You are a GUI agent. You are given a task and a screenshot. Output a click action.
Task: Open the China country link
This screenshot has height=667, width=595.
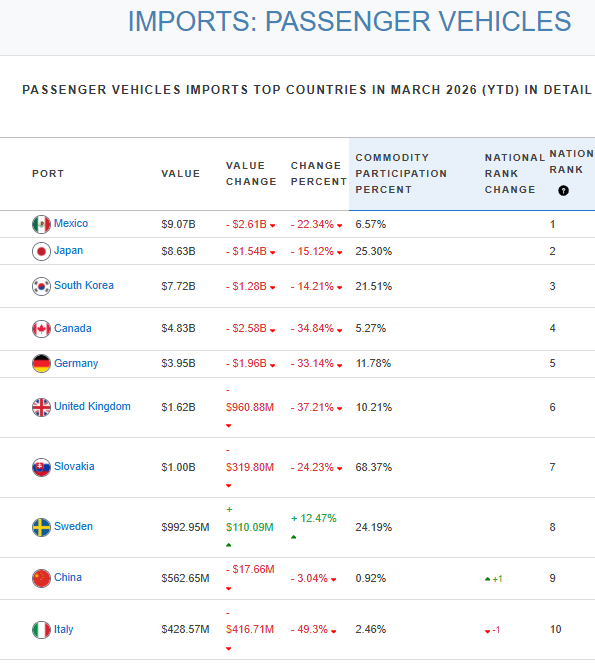click(68, 578)
